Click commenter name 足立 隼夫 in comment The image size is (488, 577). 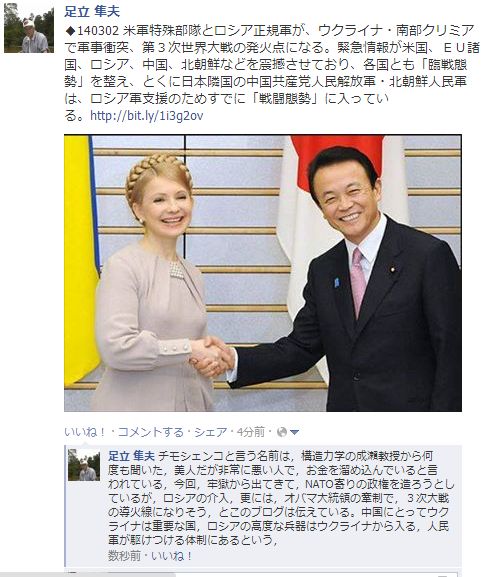pyautogui.click(x=131, y=456)
